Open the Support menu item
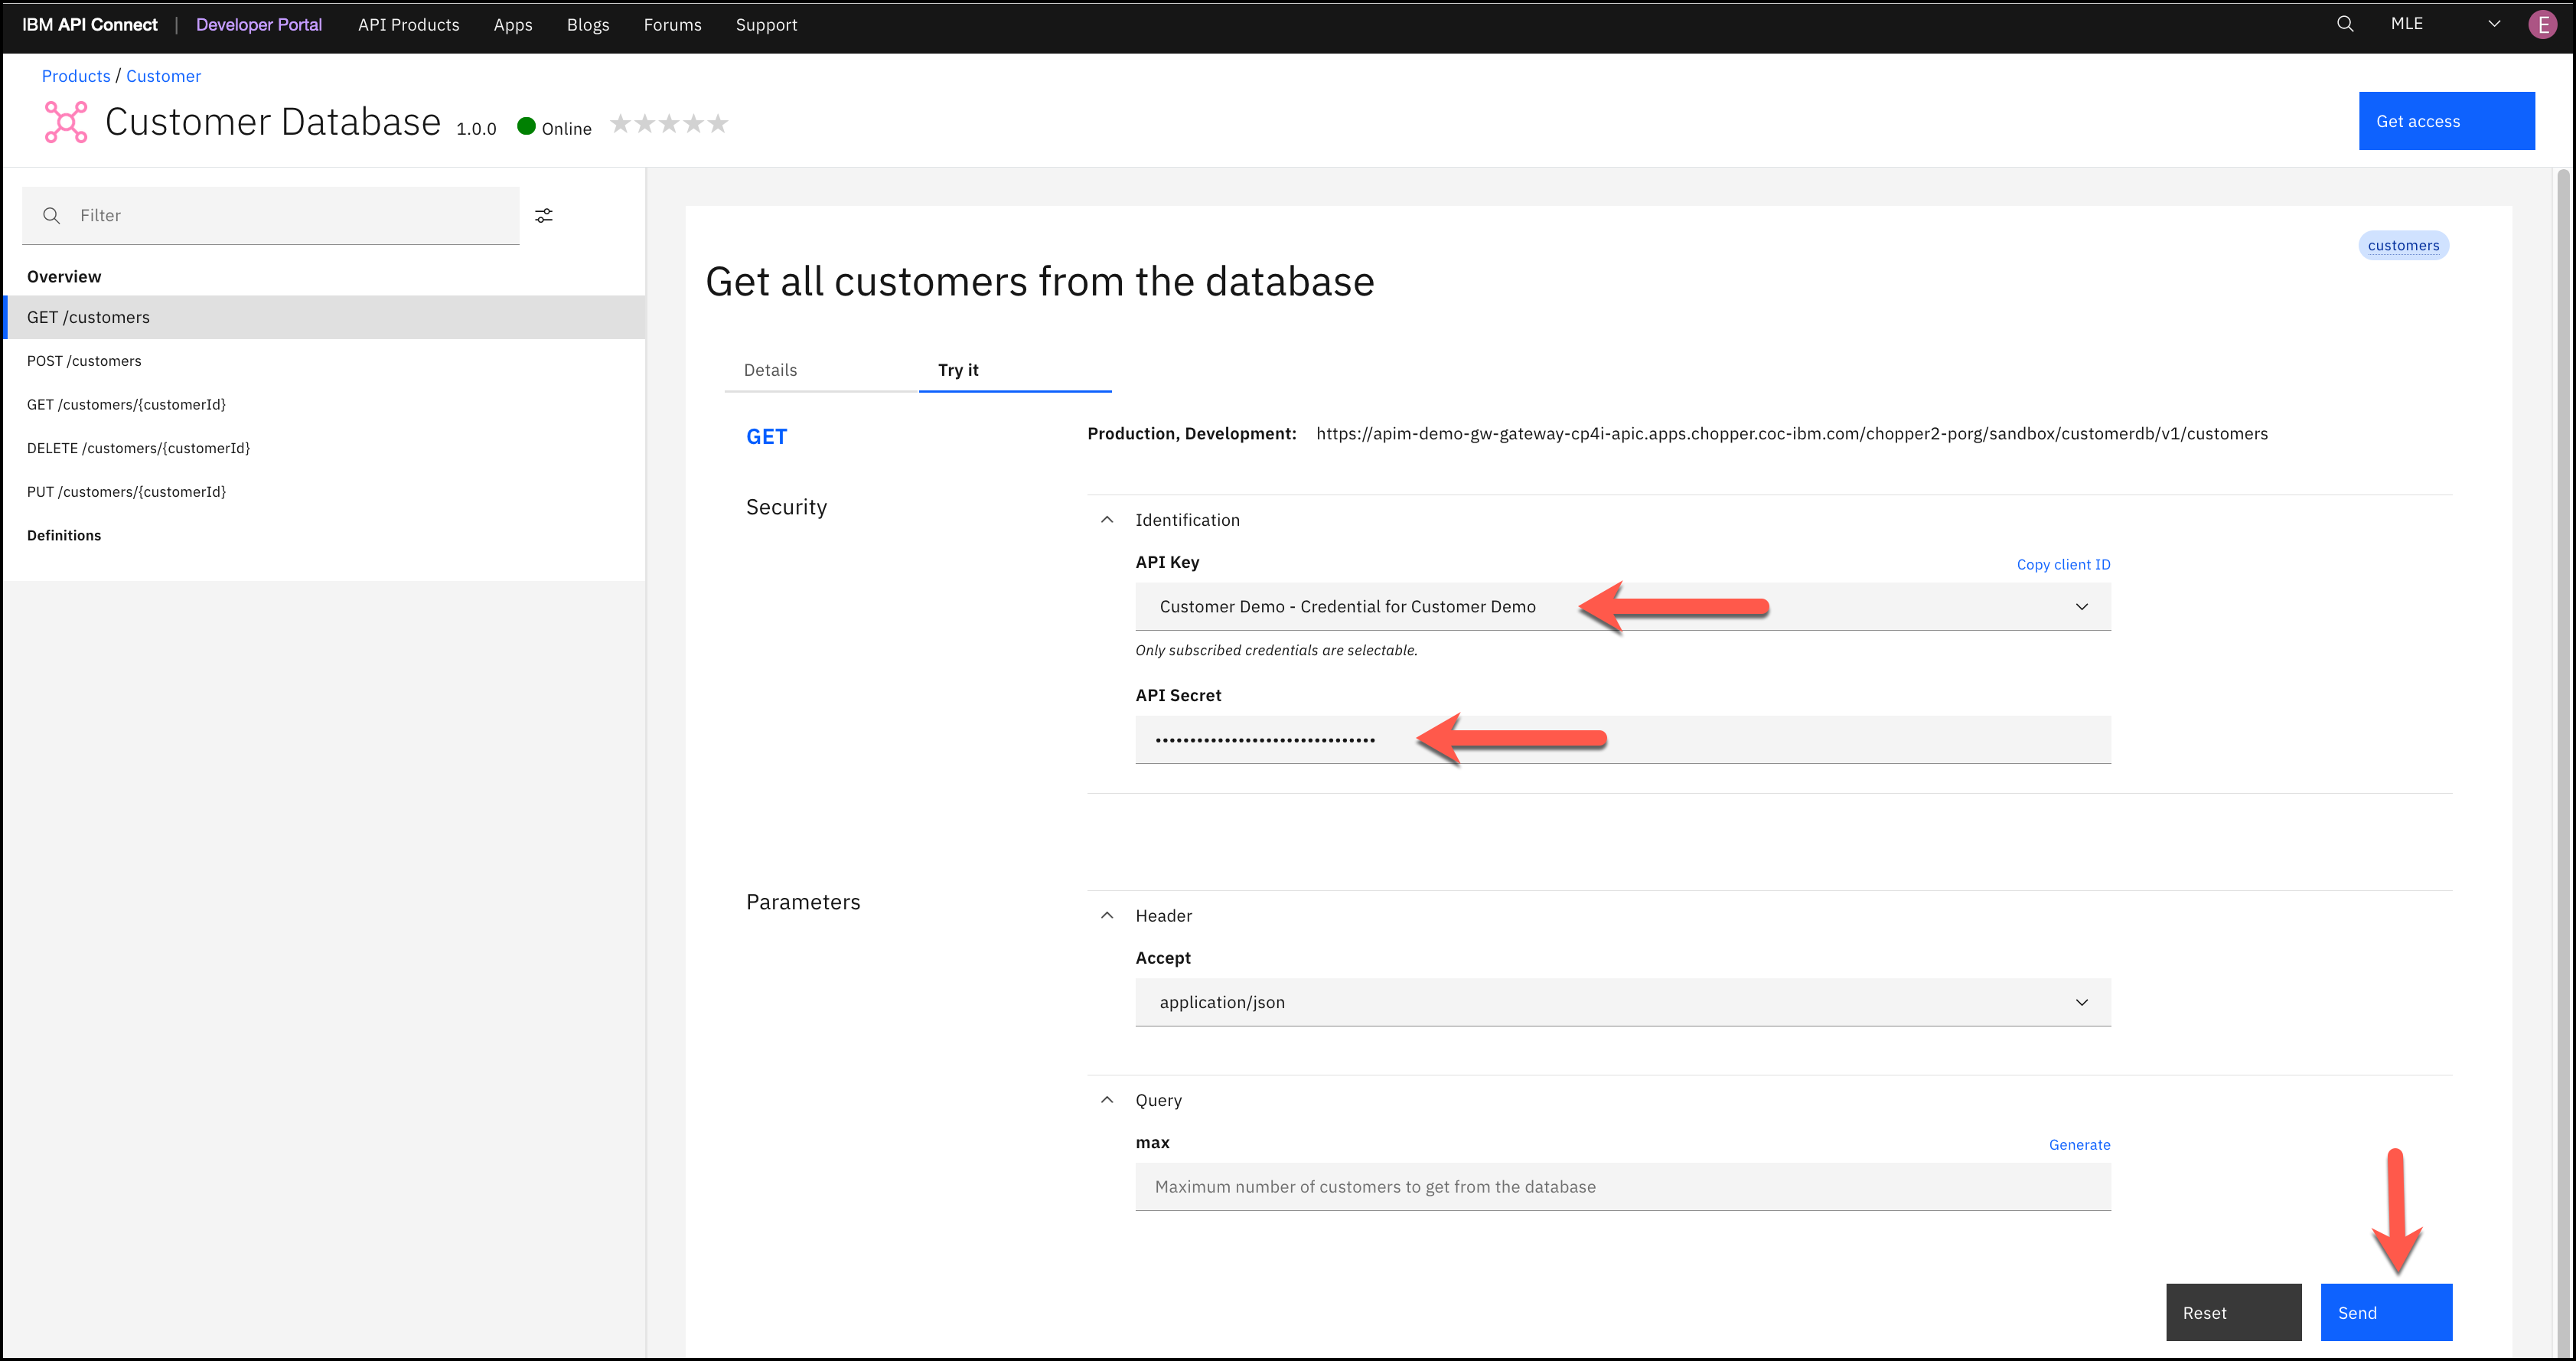Image resolution: width=2576 pixels, height=1361 pixels. tap(766, 25)
